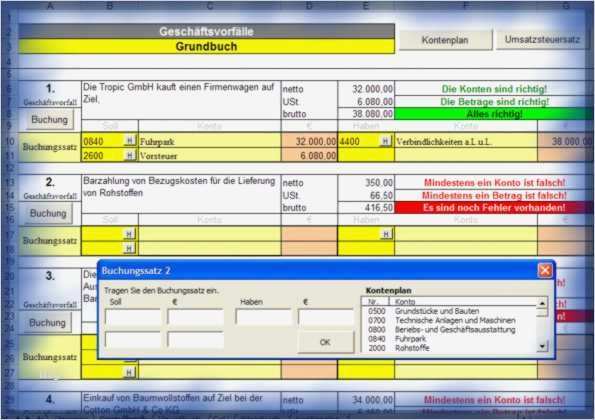Click the Haben amount cell 38.080,00
The height and width of the screenshot is (420, 595).
(565, 141)
